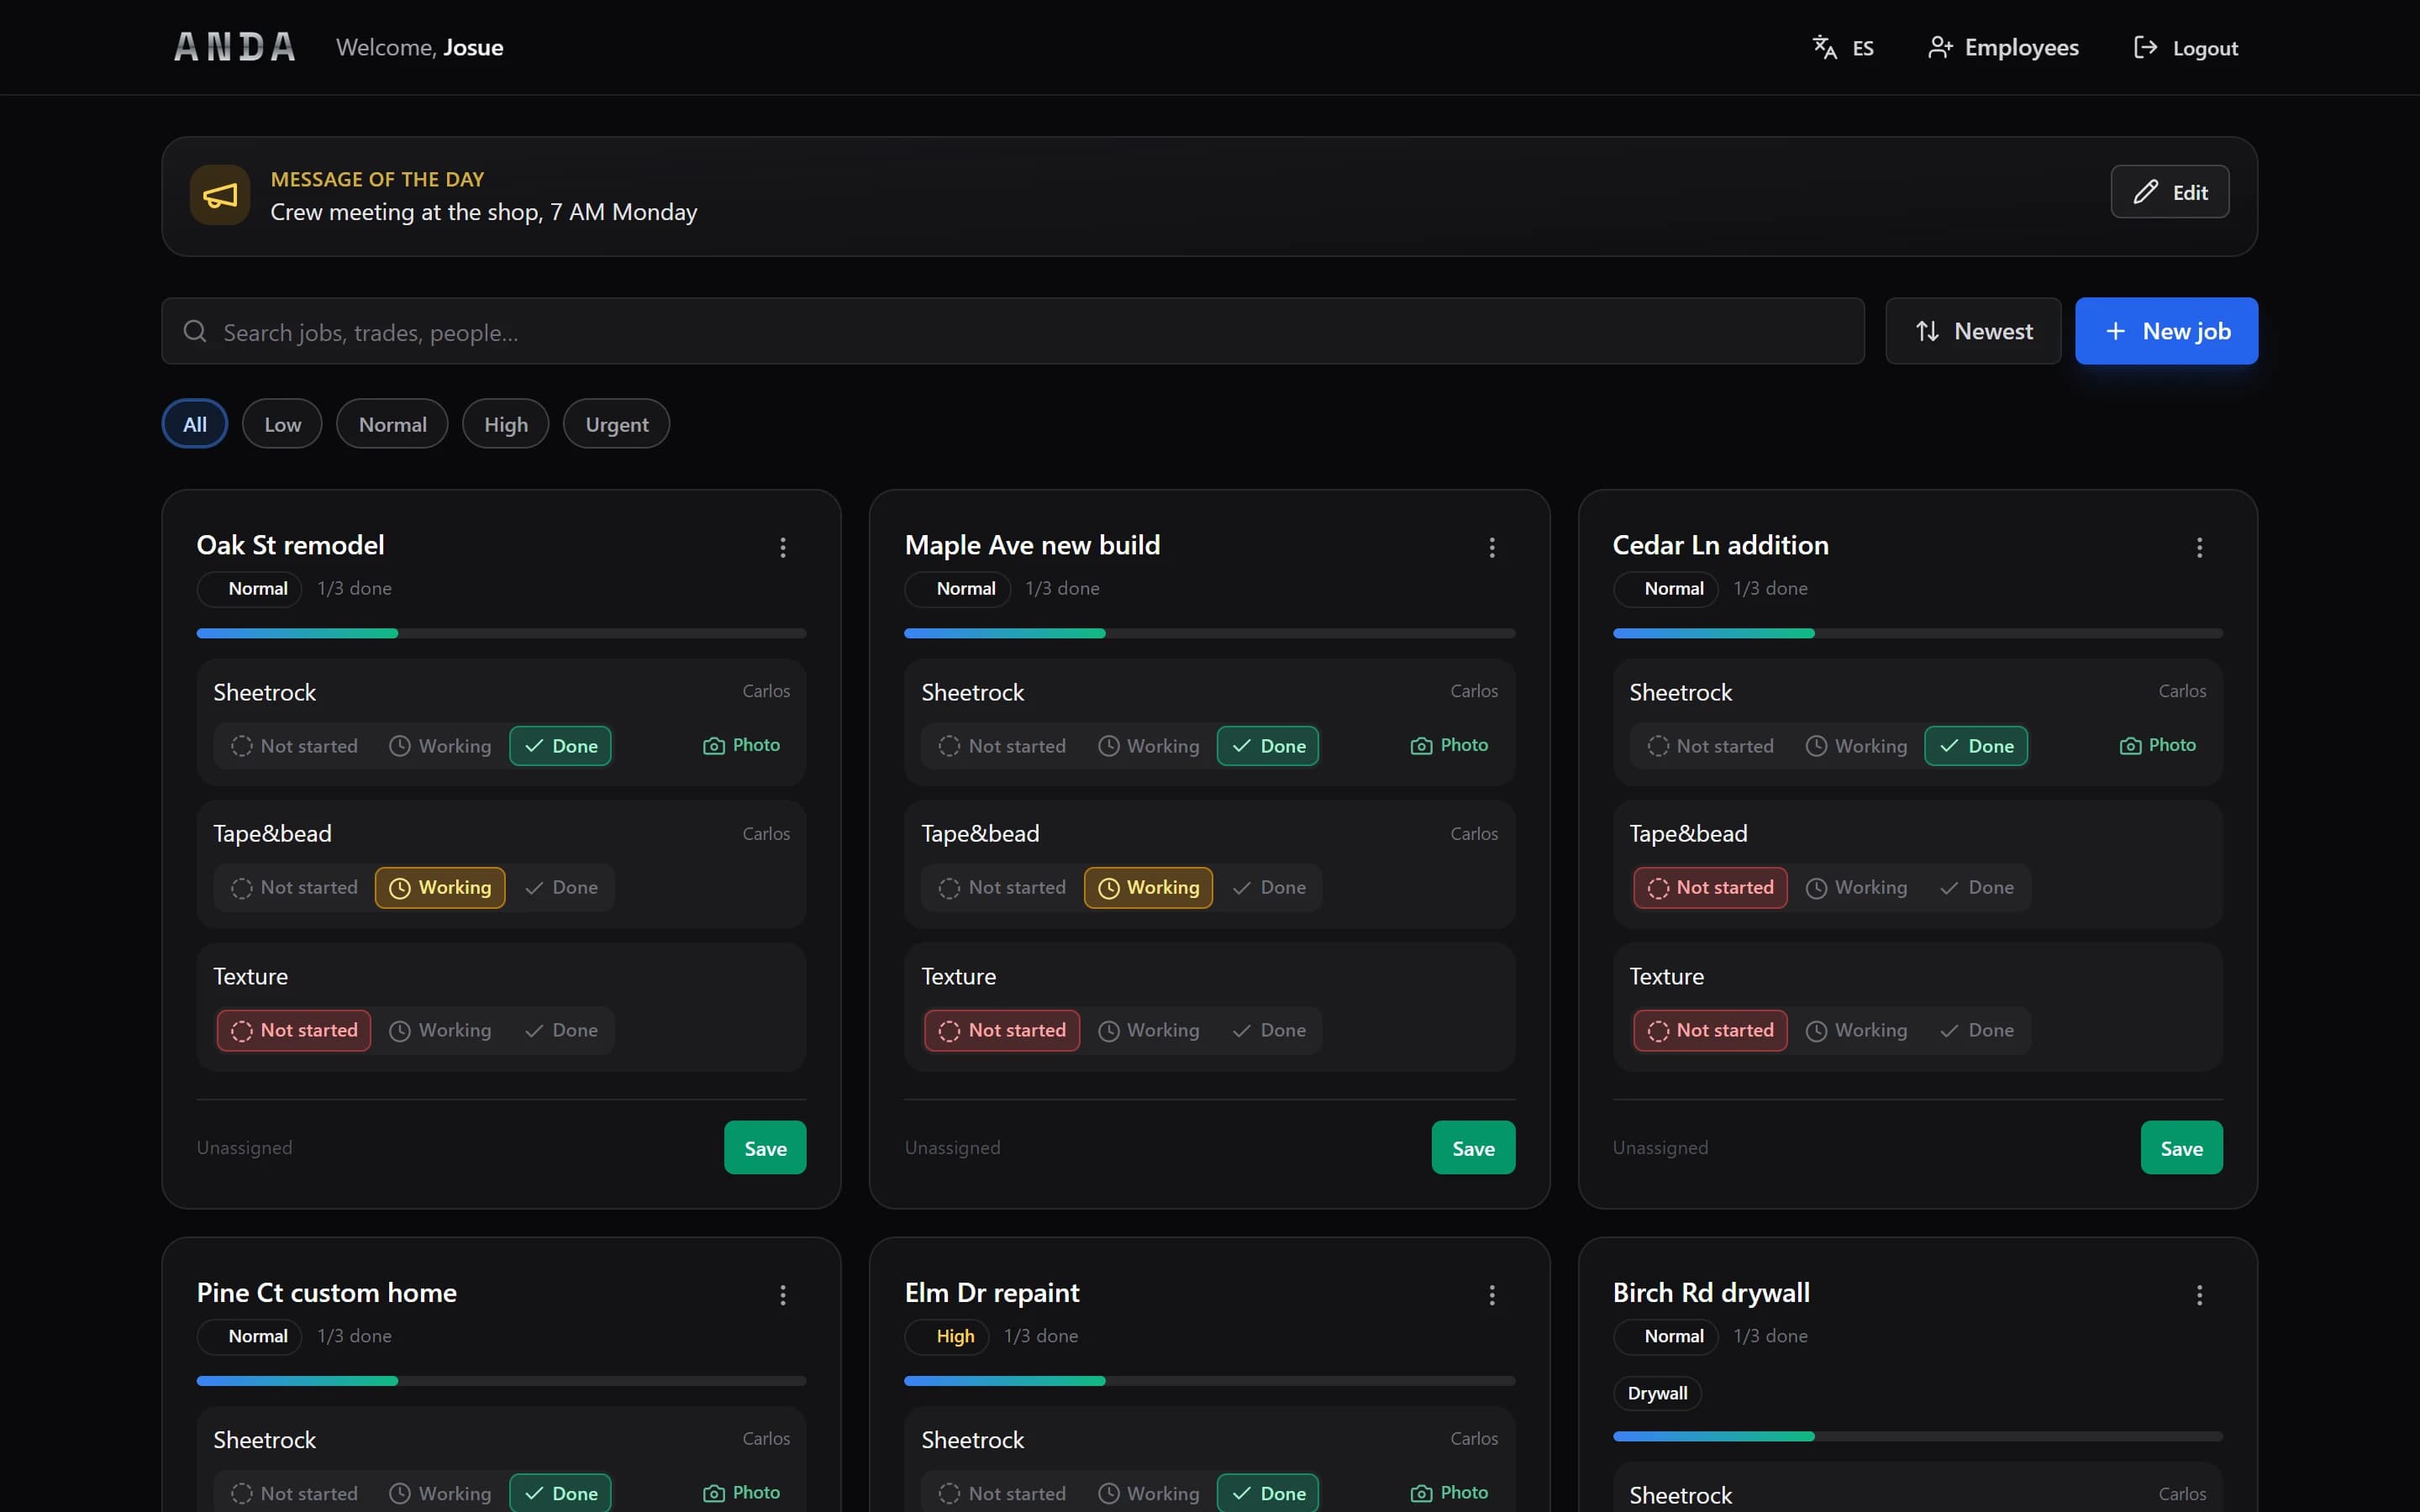Image resolution: width=2420 pixels, height=1512 pixels.
Task: Click the Oak St remodel progress bar
Action: coord(501,633)
